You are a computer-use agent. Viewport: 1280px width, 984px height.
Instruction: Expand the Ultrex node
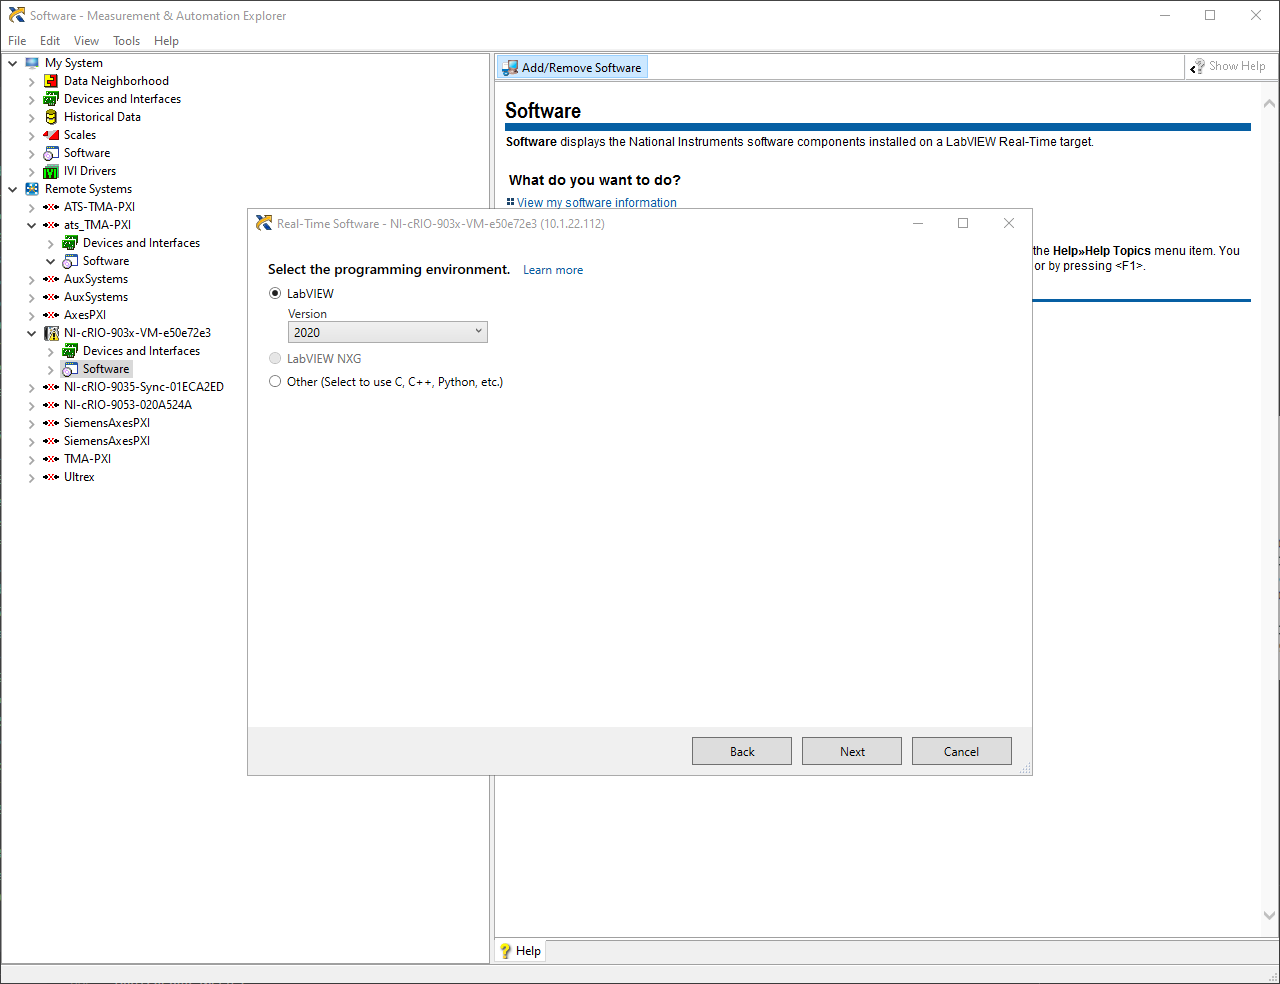tap(32, 477)
